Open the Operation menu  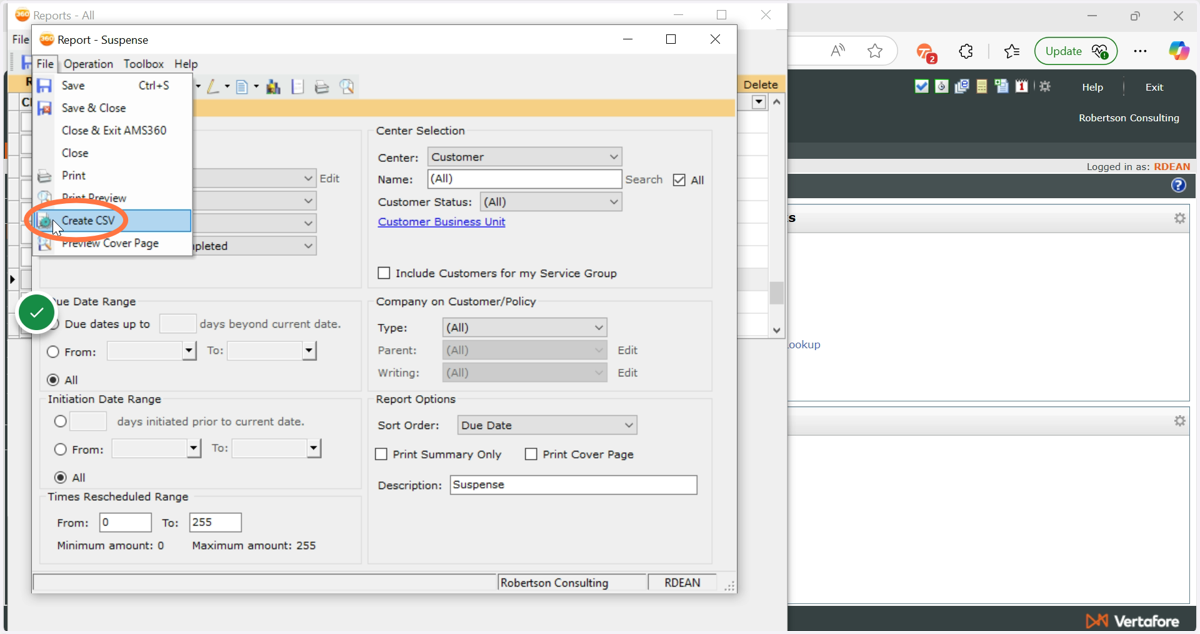(x=88, y=64)
